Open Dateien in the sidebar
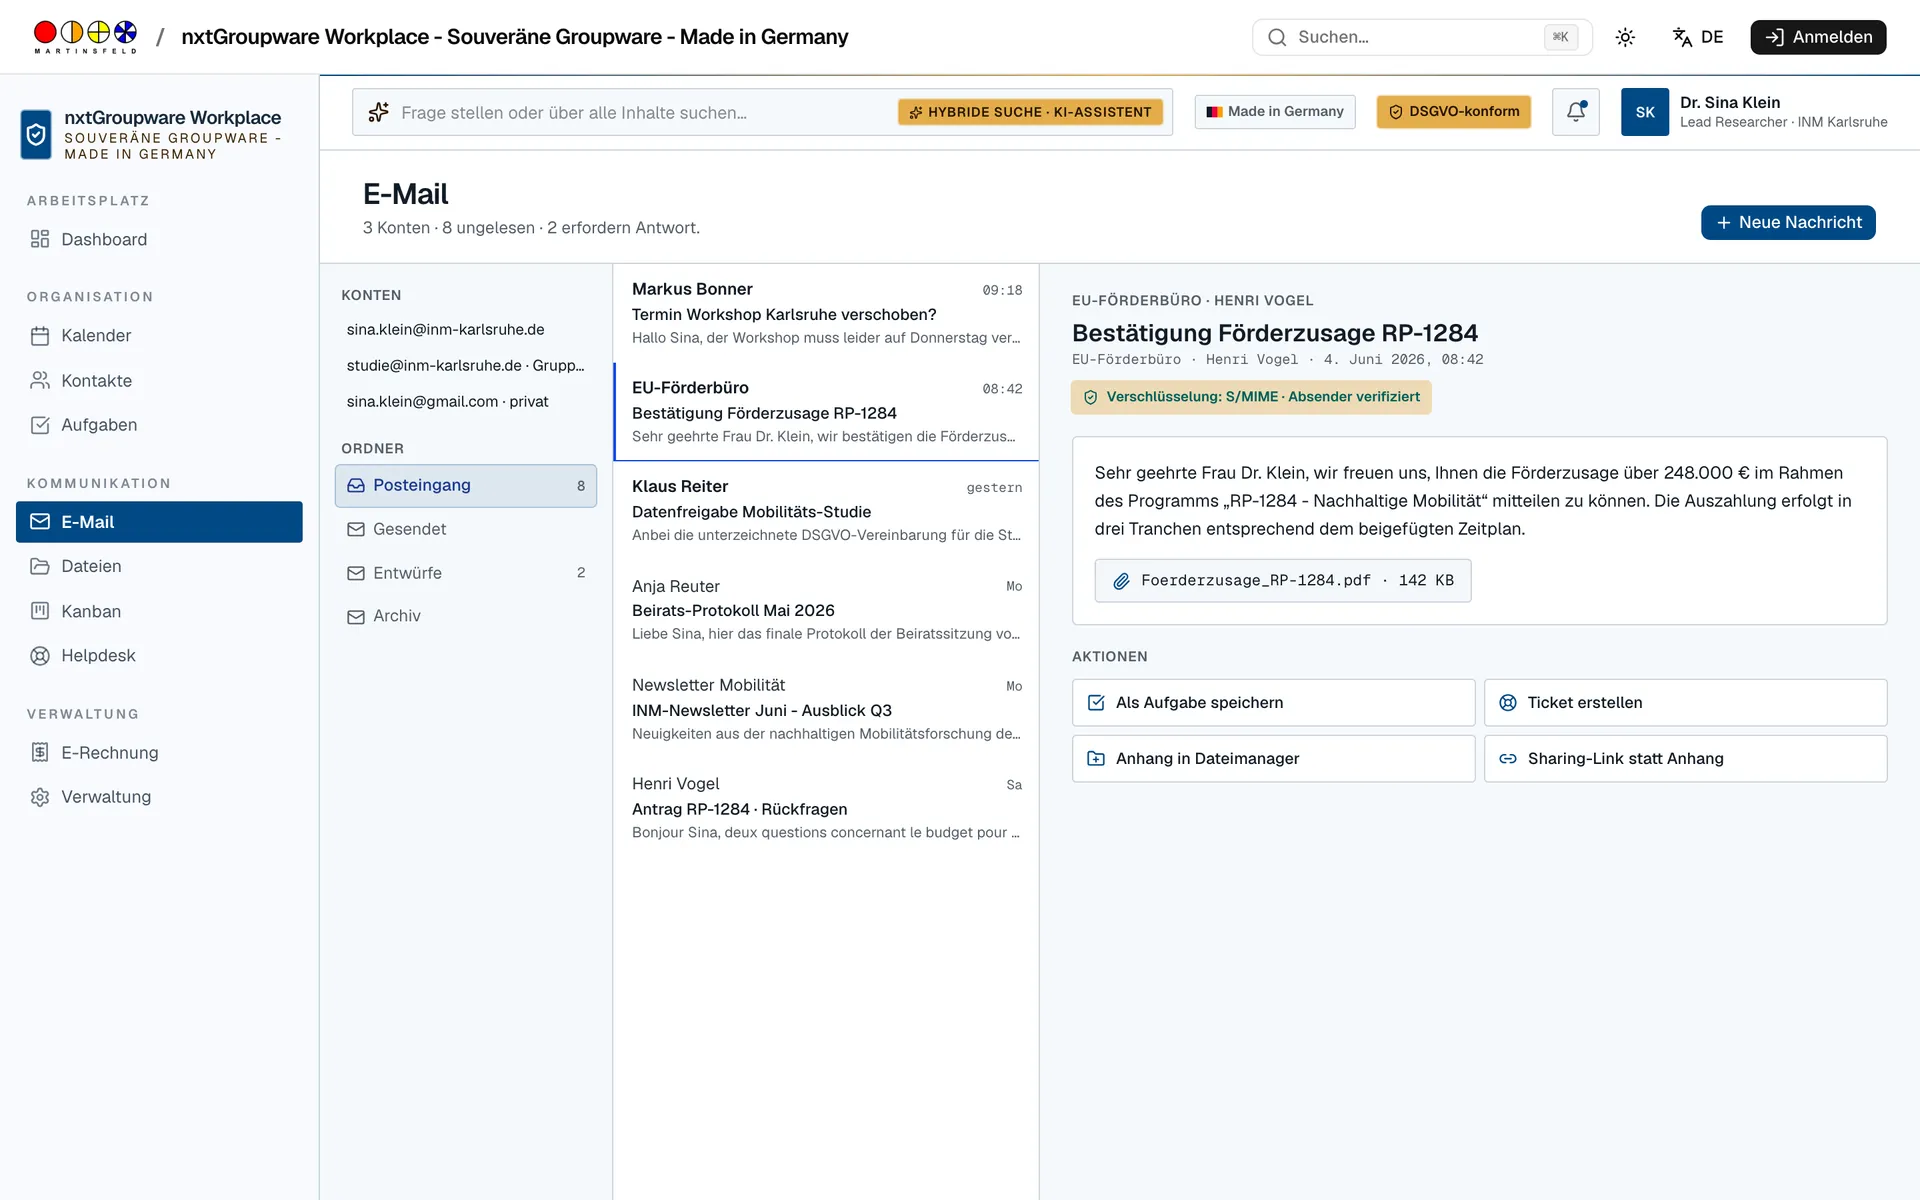The image size is (1920, 1200). [159, 566]
